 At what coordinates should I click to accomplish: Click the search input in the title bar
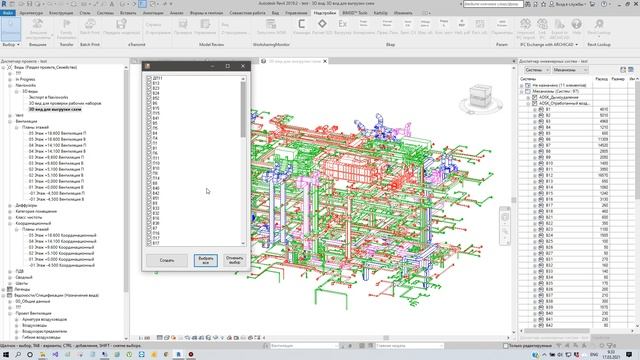493,4
